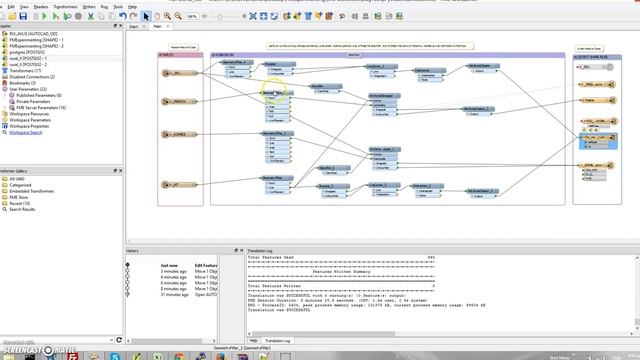The width and height of the screenshot is (640, 360).
Task: Open the Transformers menu
Action: coord(65,7)
